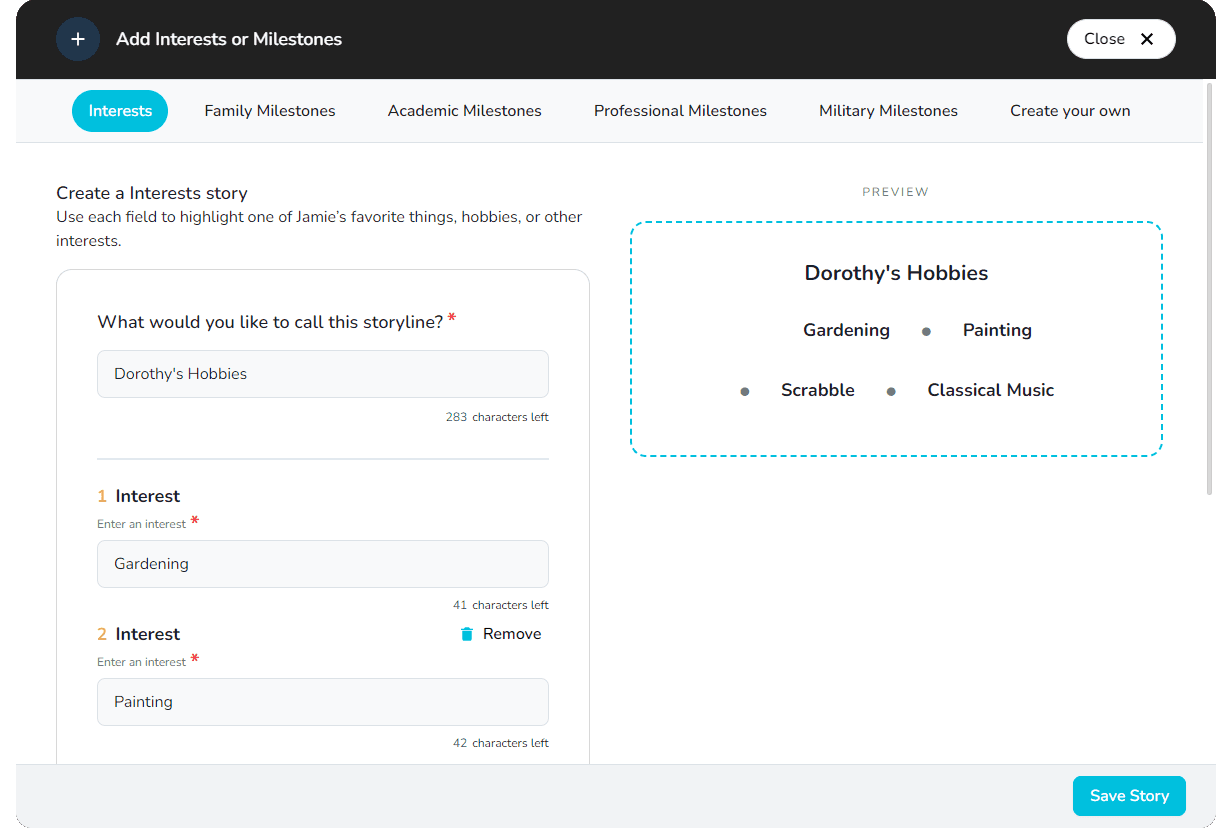Go to the Professional Milestones tab
The image size is (1230, 828).
click(680, 111)
